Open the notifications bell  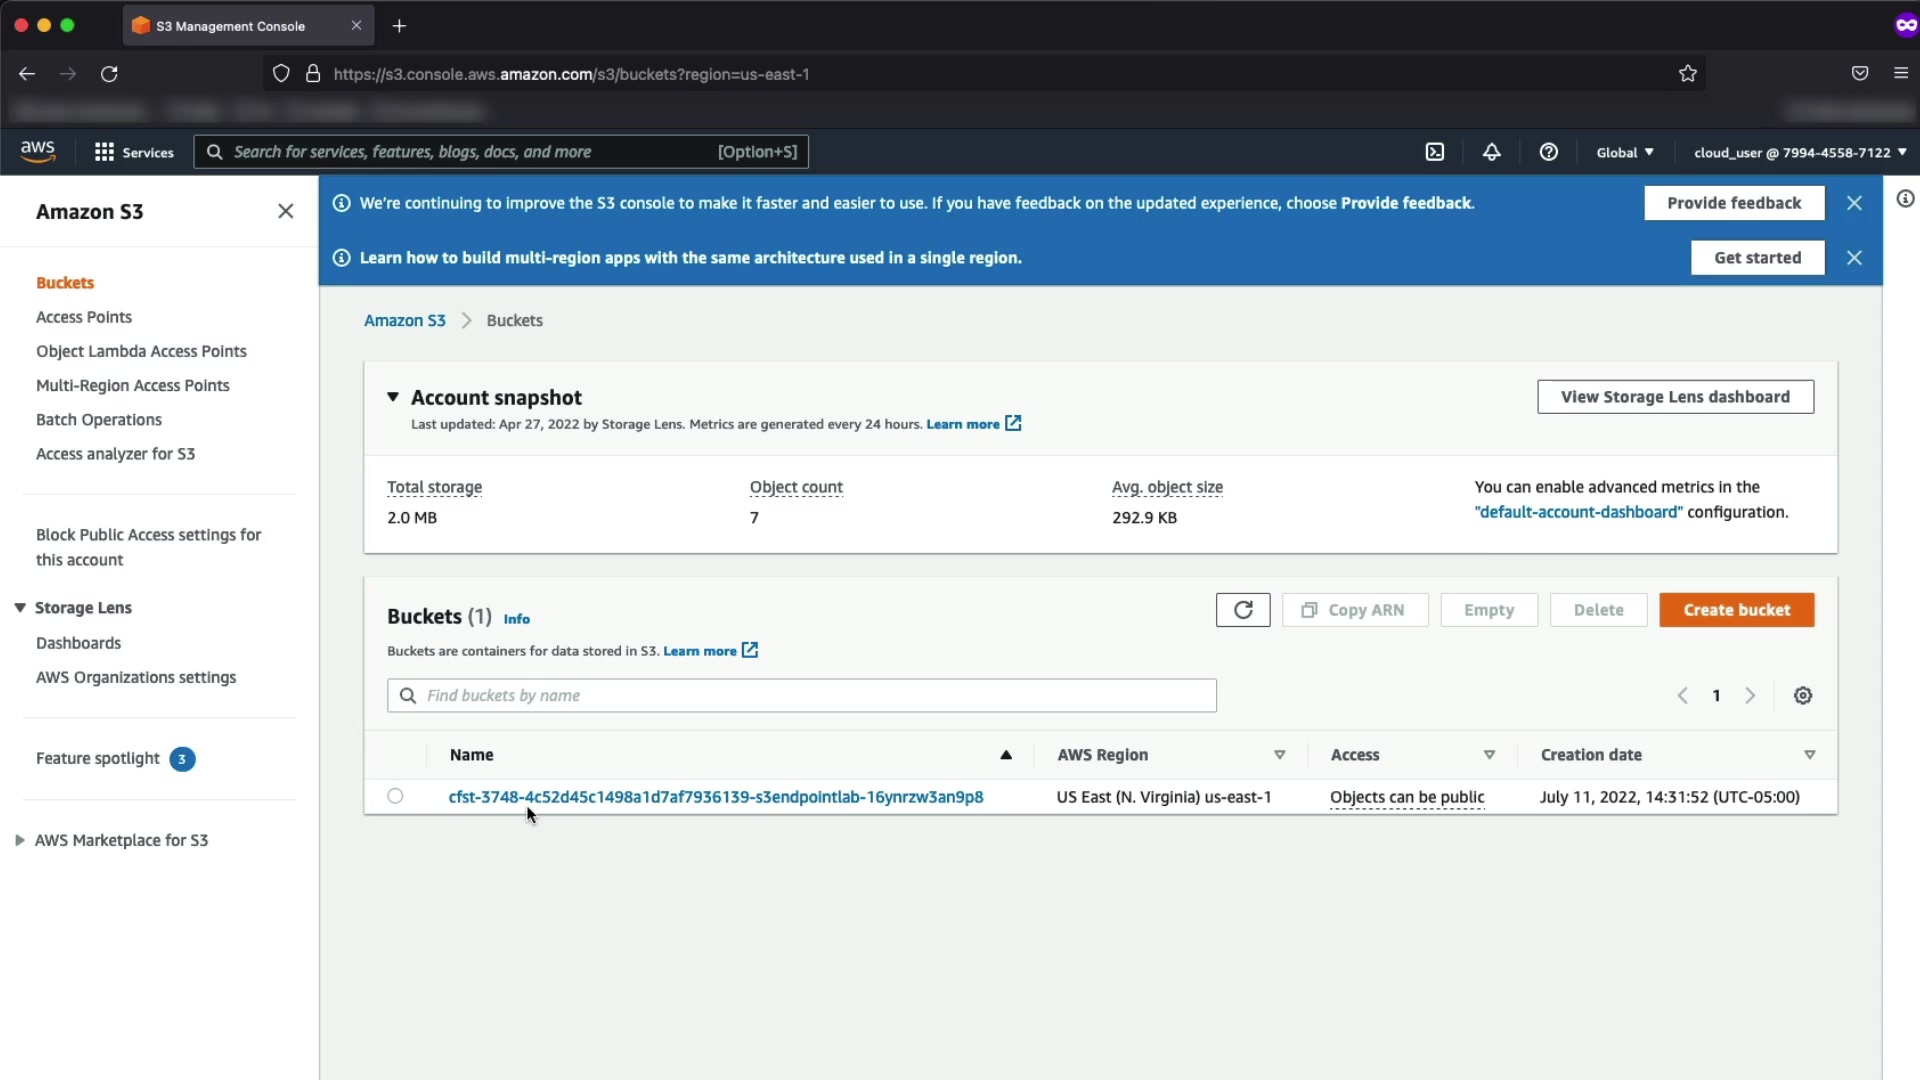pos(1491,152)
